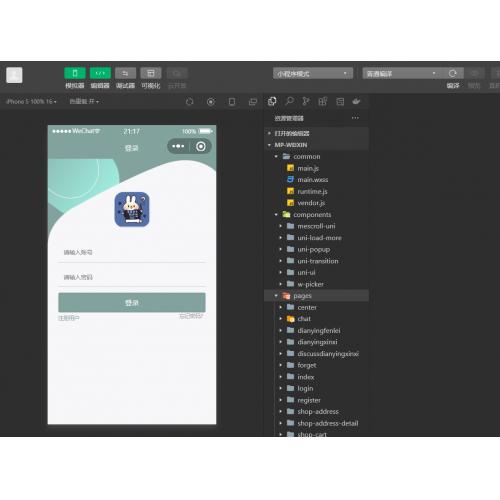Toggle the editor panel button
Image resolution: width=500 pixels, height=500 pixels.
100,73
